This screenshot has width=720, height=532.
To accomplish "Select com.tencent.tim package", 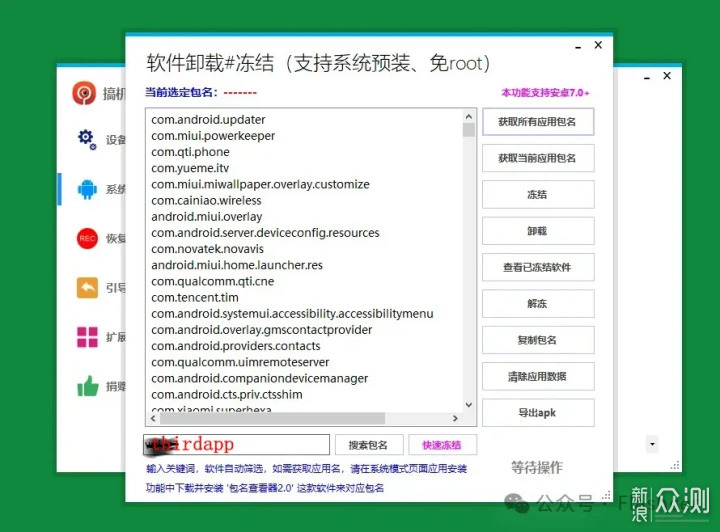I will click(195, 297).
